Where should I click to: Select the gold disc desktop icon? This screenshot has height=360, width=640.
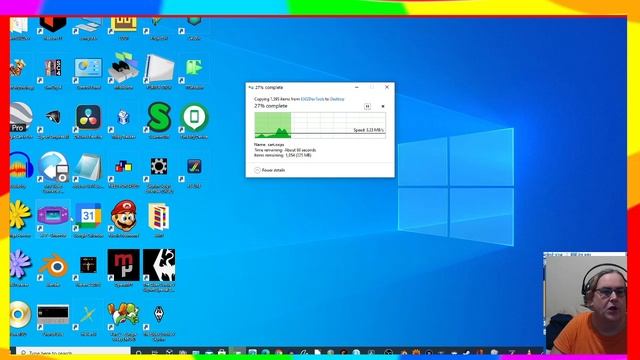click(x=19, y=314)
